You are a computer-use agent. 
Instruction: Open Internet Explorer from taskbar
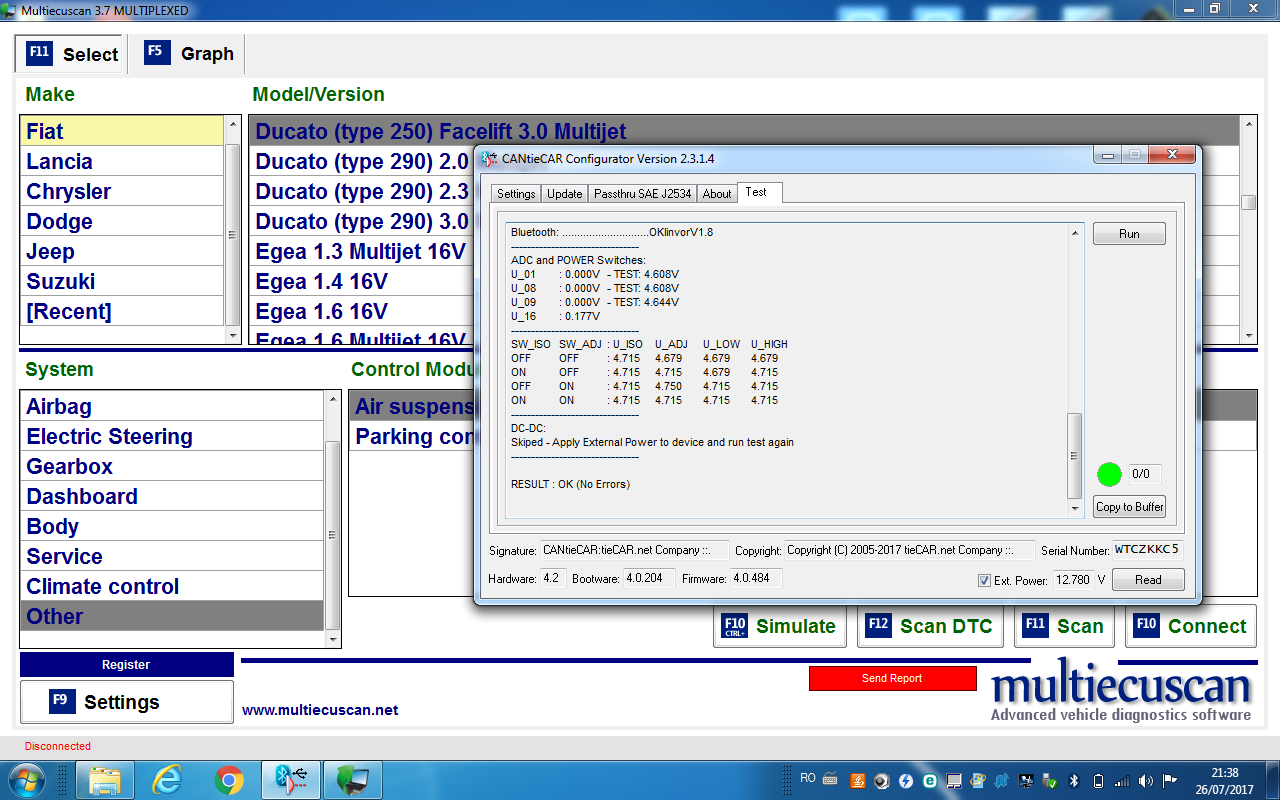(166, 779)
